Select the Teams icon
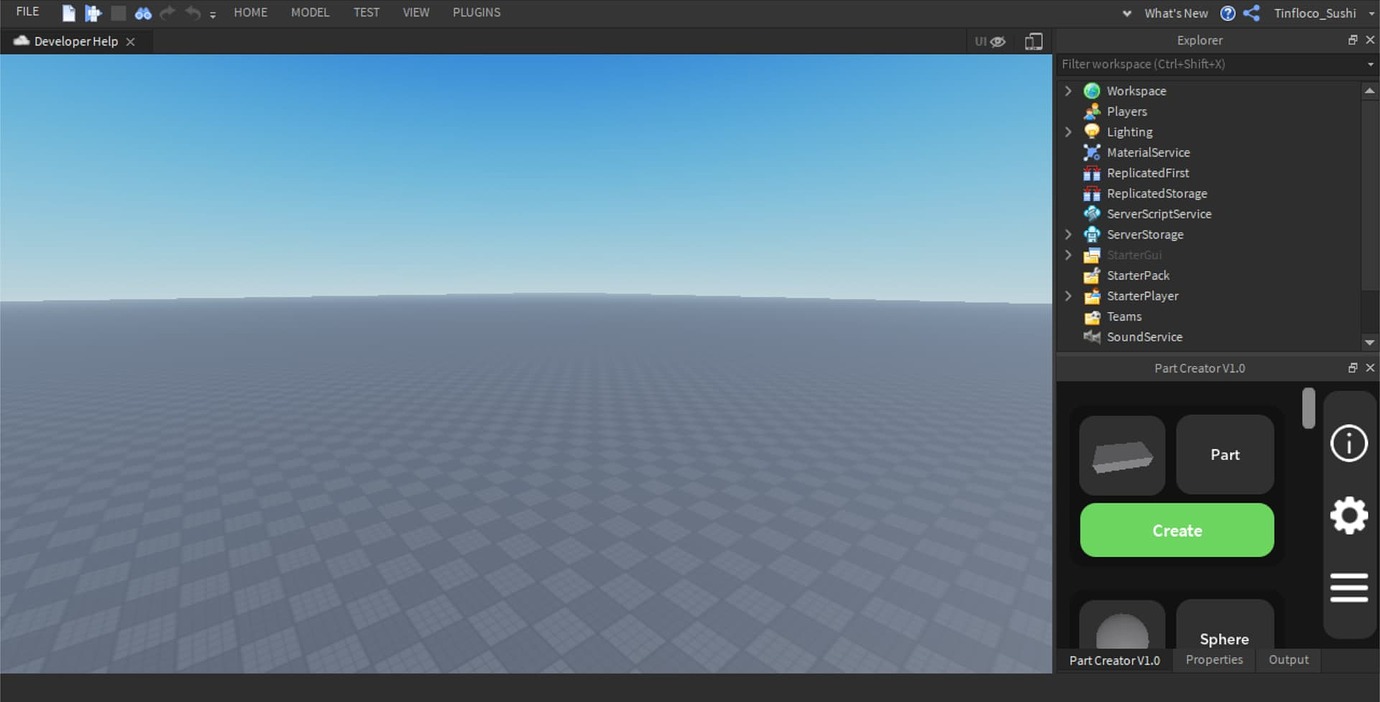 point(1092,316)
